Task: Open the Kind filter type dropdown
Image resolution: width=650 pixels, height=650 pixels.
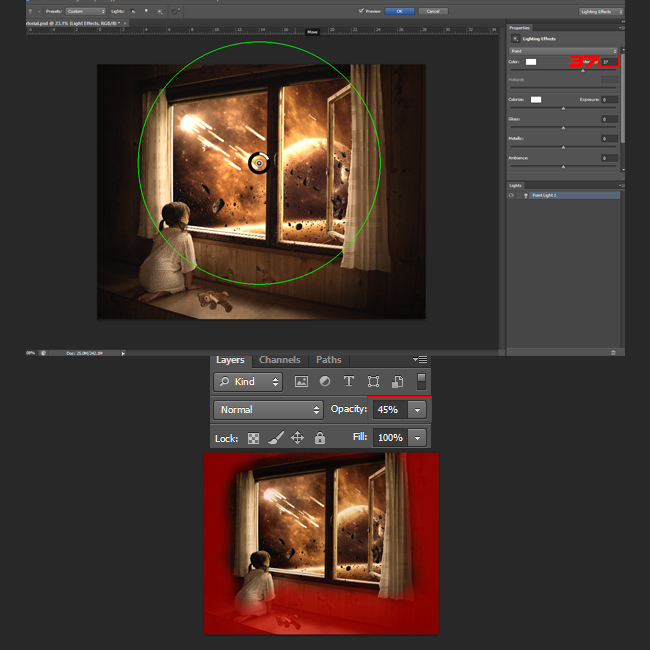Action: [248, 382]
